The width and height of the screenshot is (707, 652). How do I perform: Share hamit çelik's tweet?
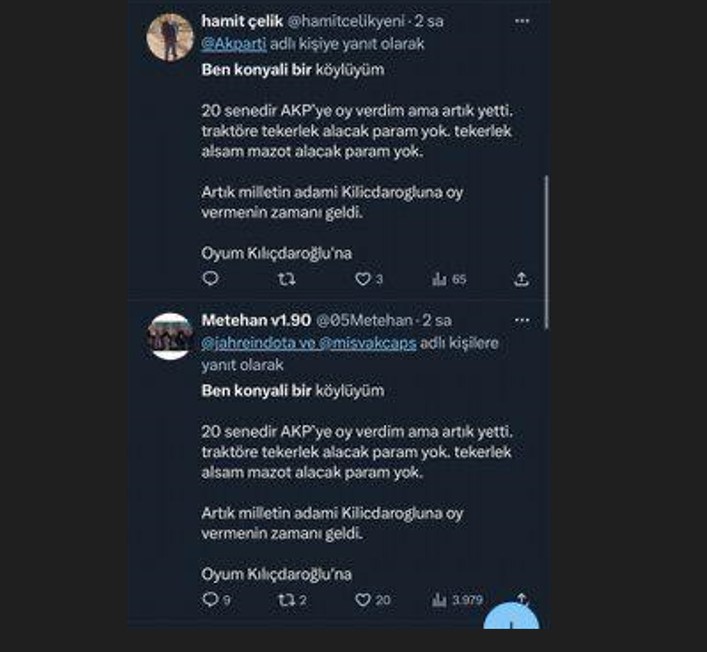tap(522, 280)
